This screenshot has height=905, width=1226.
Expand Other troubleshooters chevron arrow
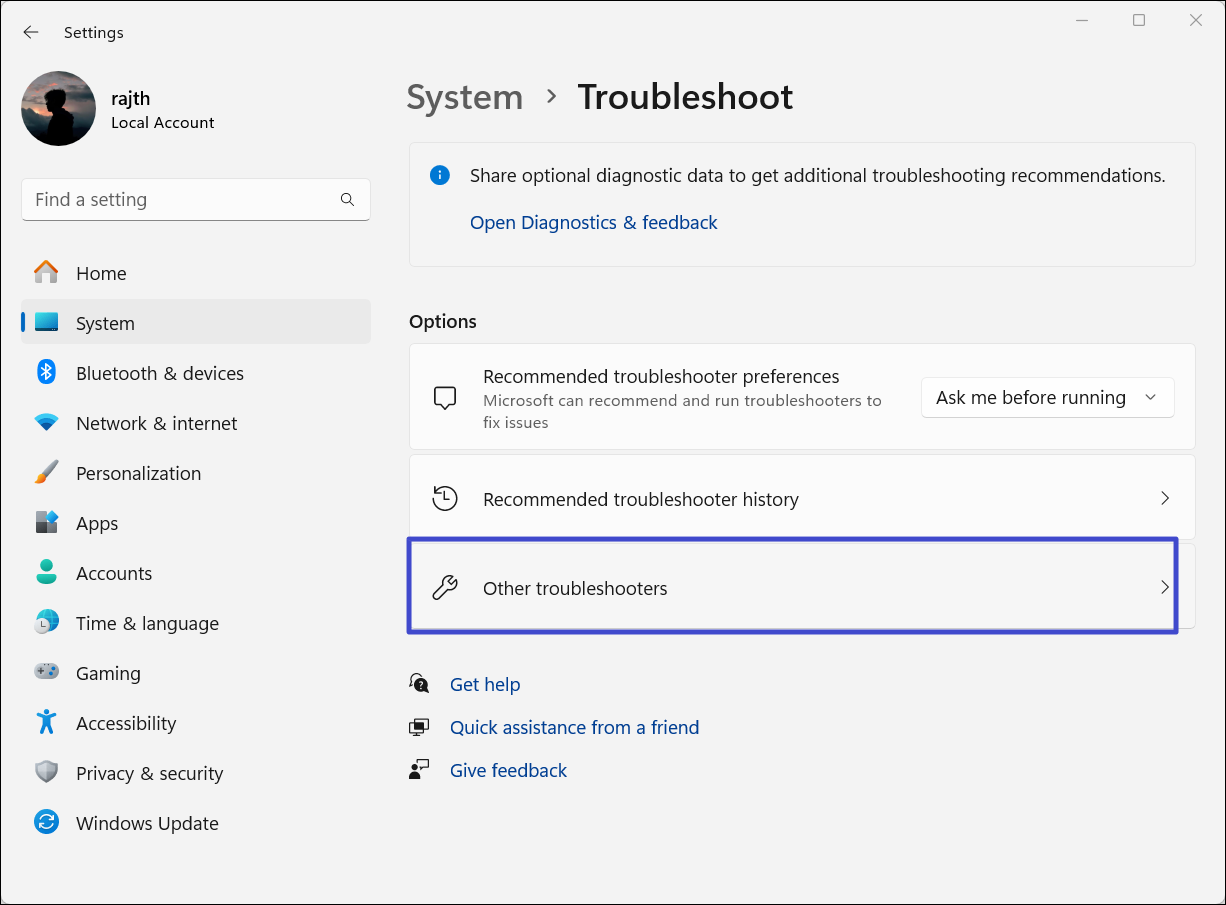1164,588
